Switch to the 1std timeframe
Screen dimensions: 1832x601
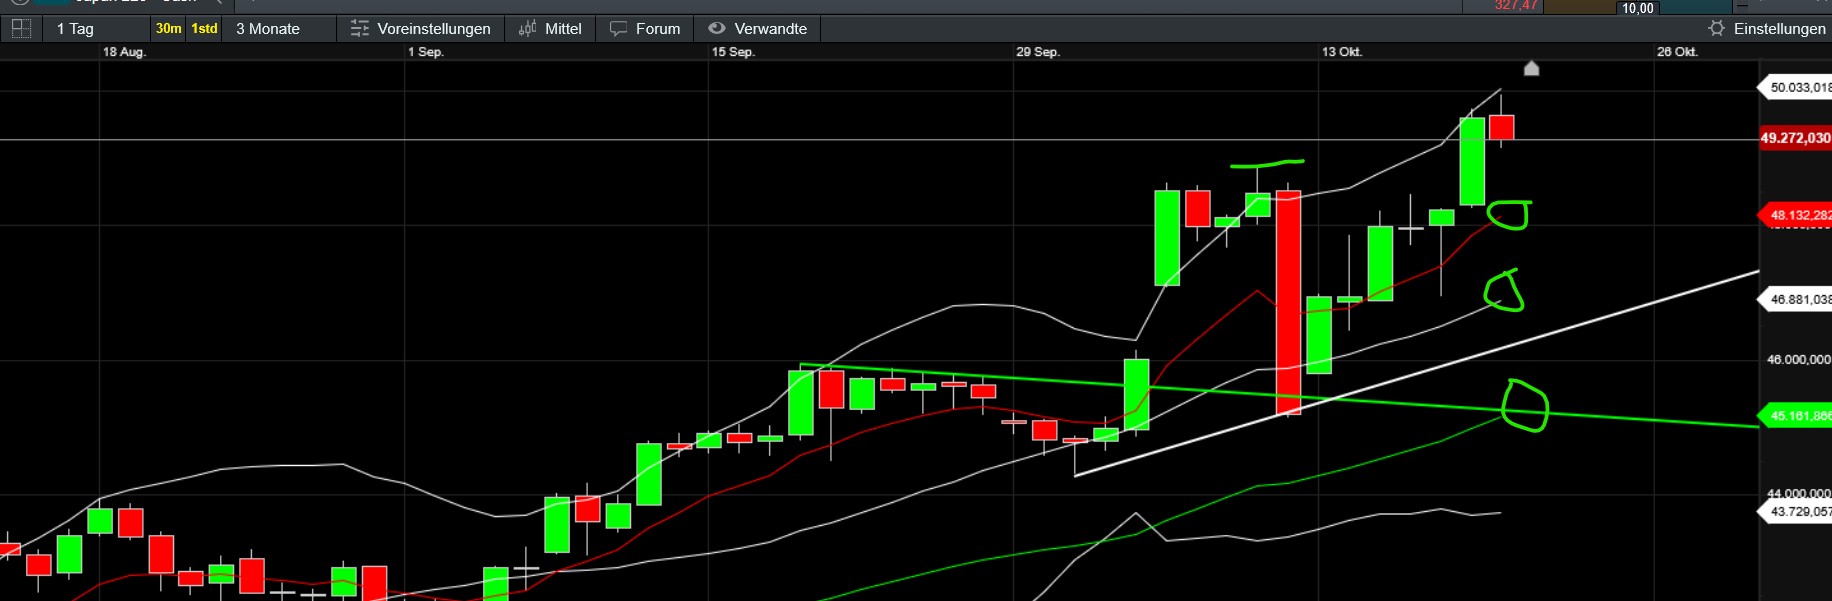pos(204,29)
